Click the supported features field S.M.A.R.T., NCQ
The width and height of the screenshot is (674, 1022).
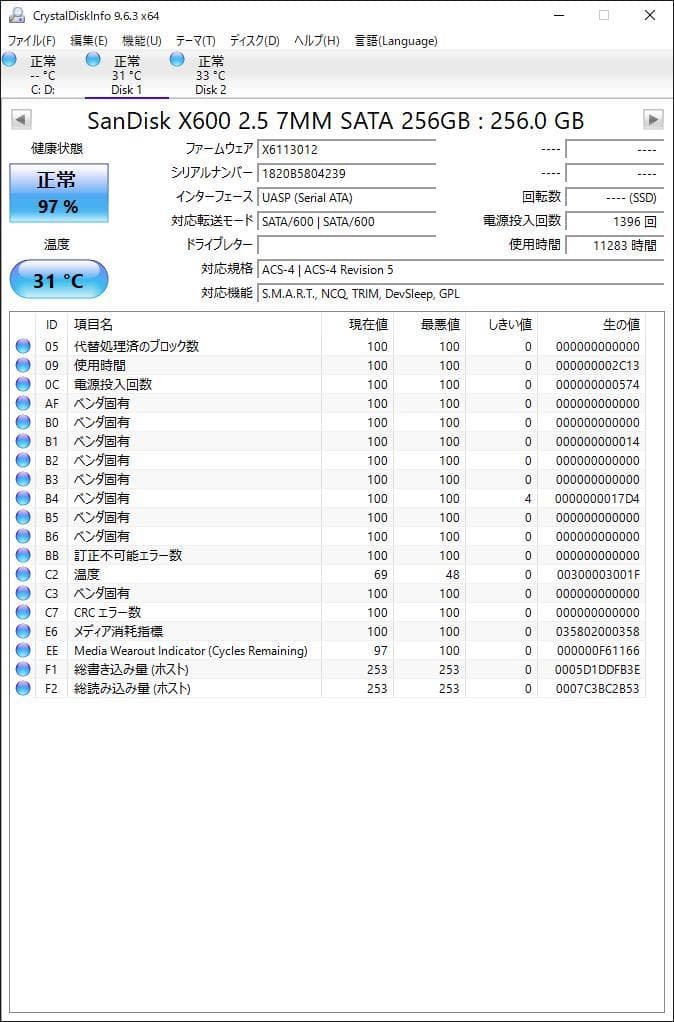[x=460, y=293]
